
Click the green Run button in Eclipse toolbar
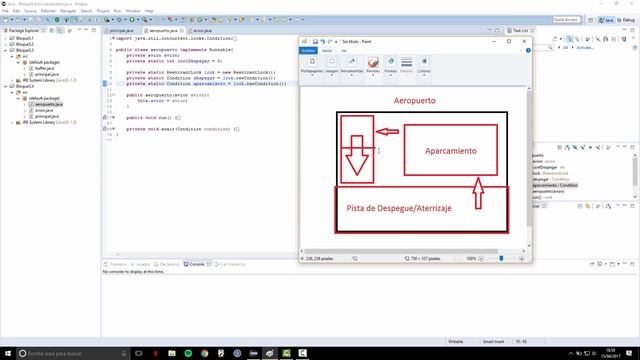tap(132, 20)
